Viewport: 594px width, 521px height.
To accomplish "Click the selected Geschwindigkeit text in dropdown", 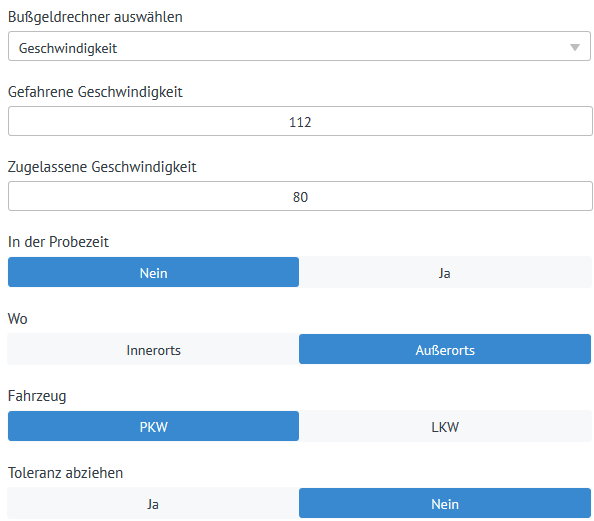I will tap(68, 49).
